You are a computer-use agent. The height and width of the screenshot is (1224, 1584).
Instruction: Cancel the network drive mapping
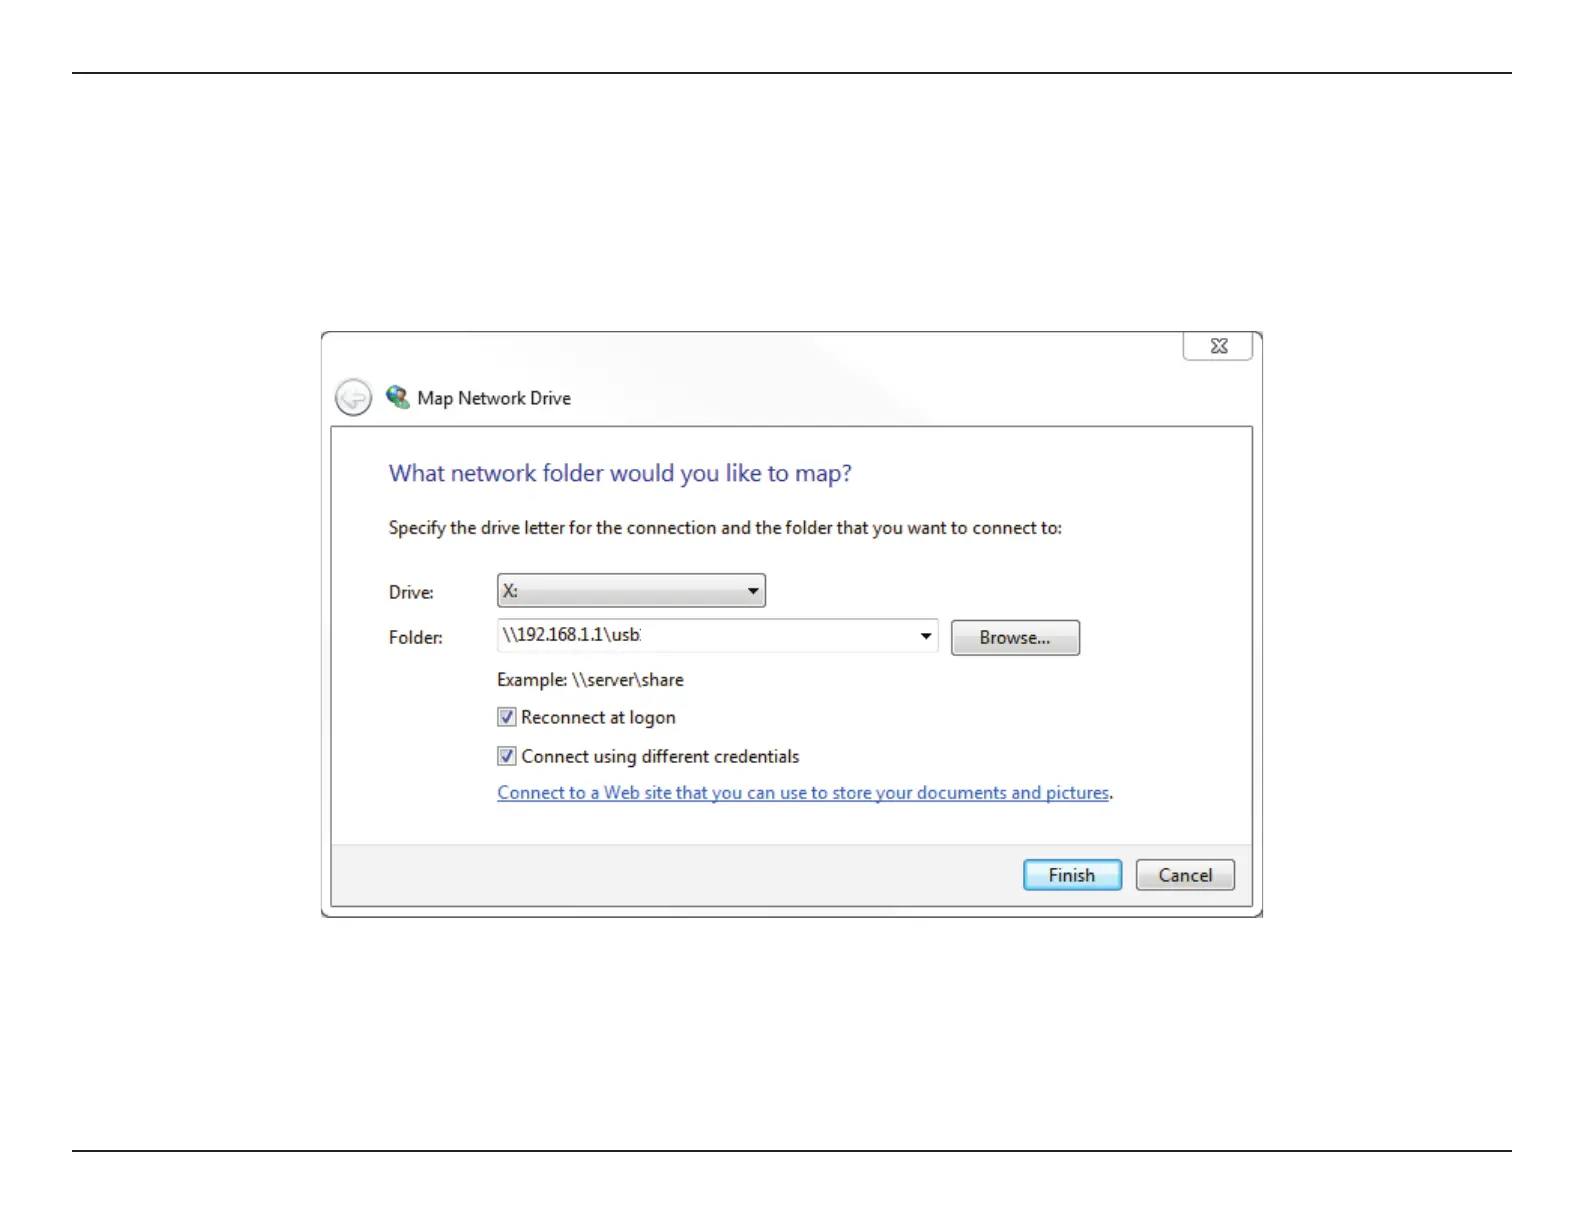(x=1185, y=875)
